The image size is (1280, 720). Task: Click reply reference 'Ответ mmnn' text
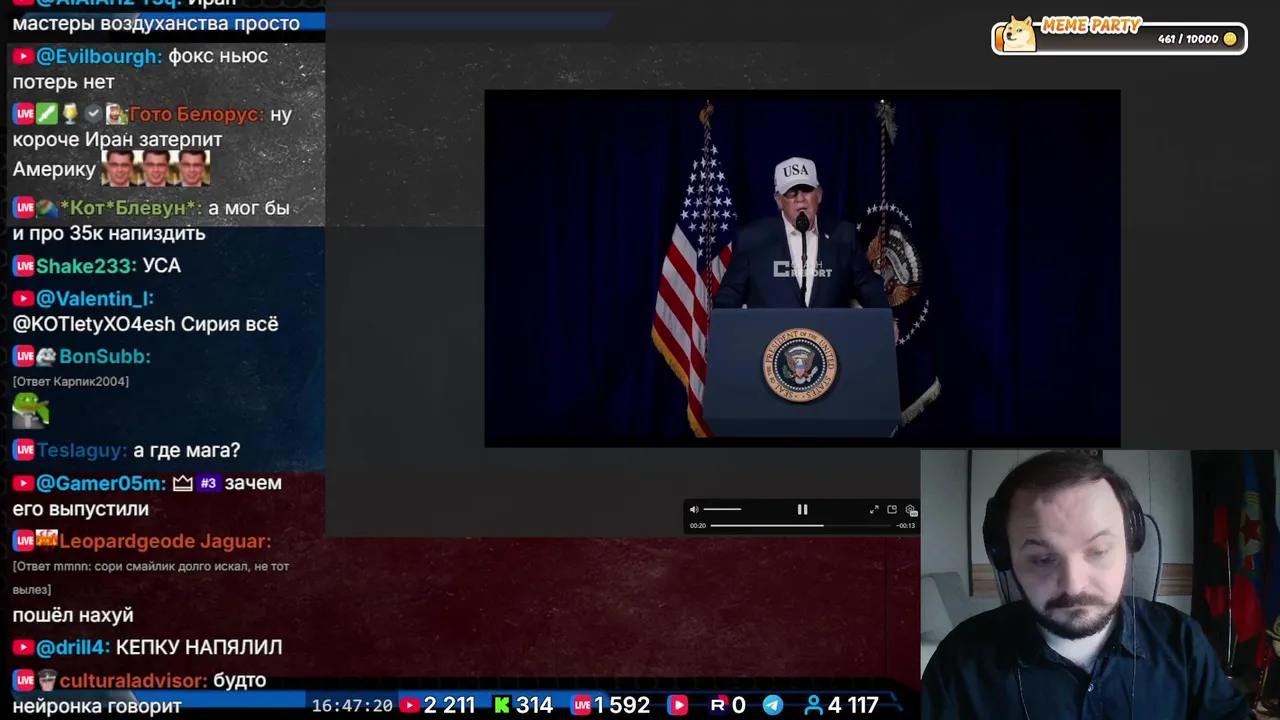[150, 577]
